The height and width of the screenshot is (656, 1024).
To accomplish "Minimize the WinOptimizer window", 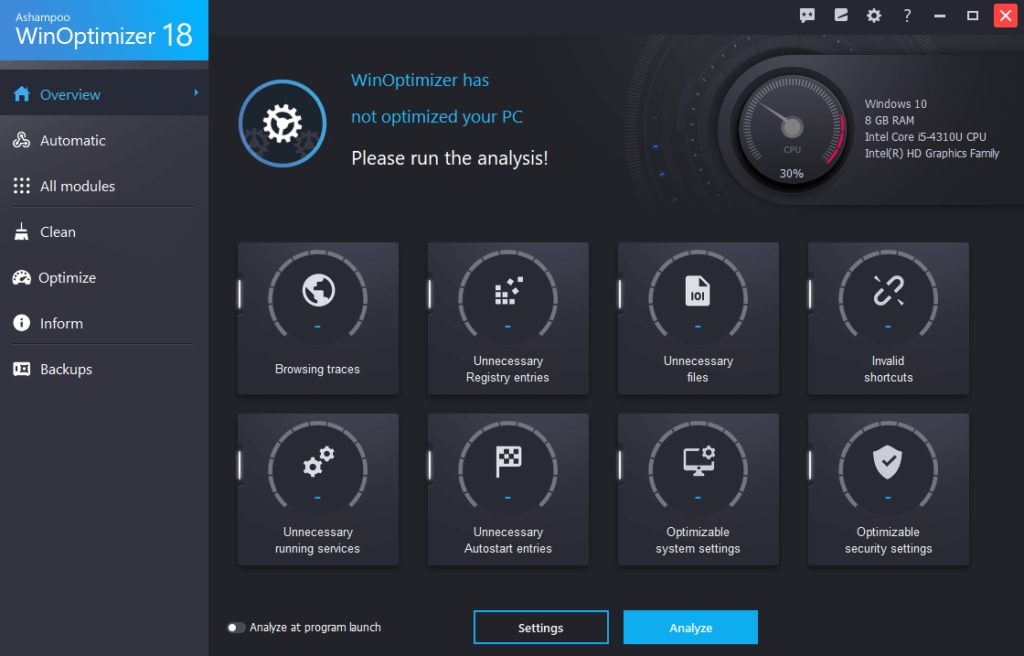I will click(940, 16).
